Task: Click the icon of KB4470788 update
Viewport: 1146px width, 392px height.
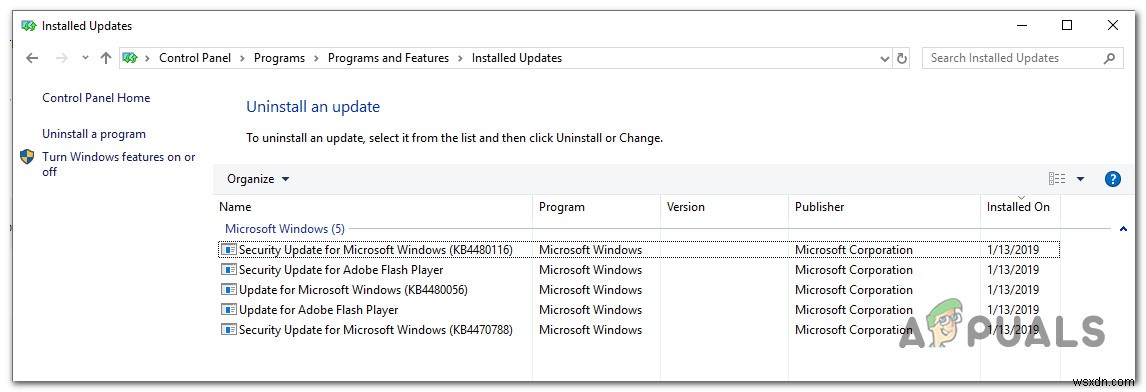Action: (x=229, y=330)
